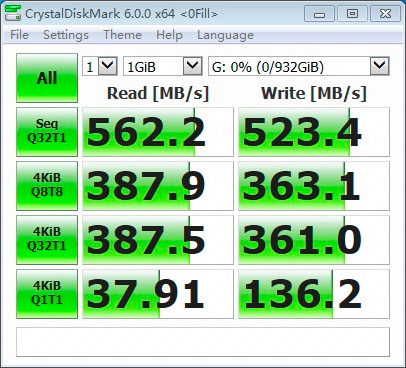
Task: Start the 4KiB Q32T1 test
Action: [x=47, y=240]
